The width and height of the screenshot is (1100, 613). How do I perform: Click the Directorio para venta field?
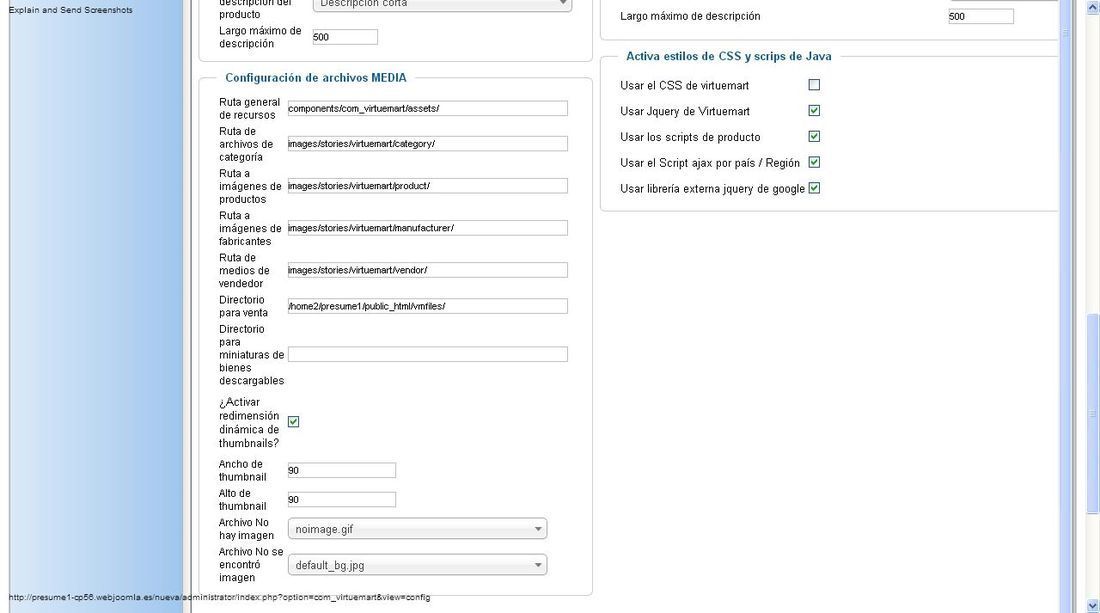click(x=427, y=306)
